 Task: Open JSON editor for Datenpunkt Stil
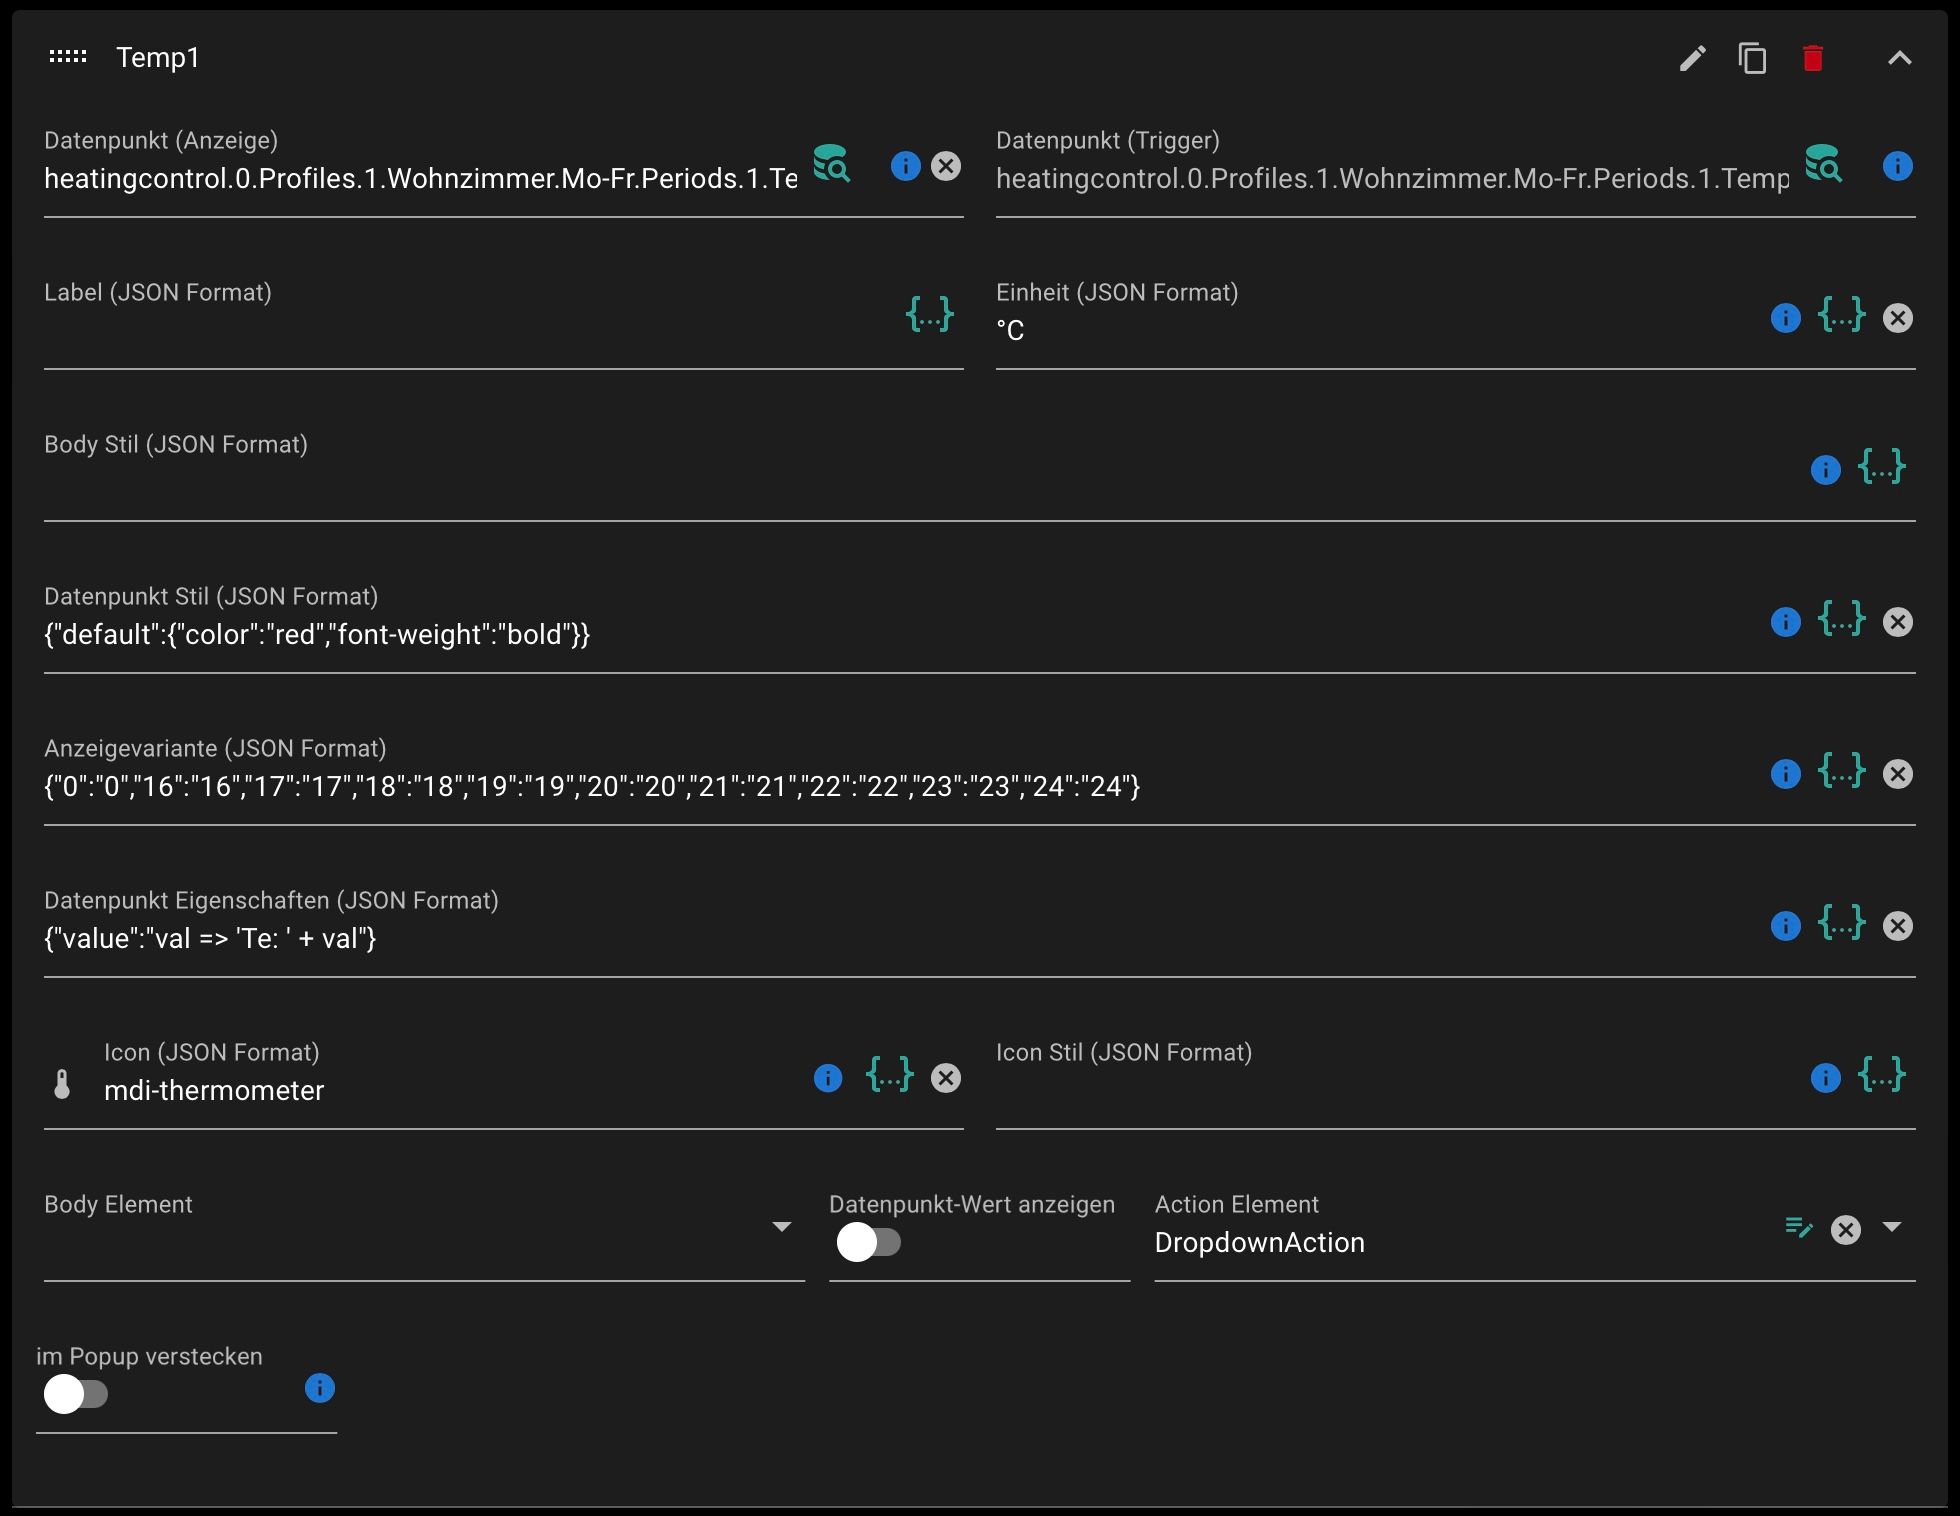1841,619
